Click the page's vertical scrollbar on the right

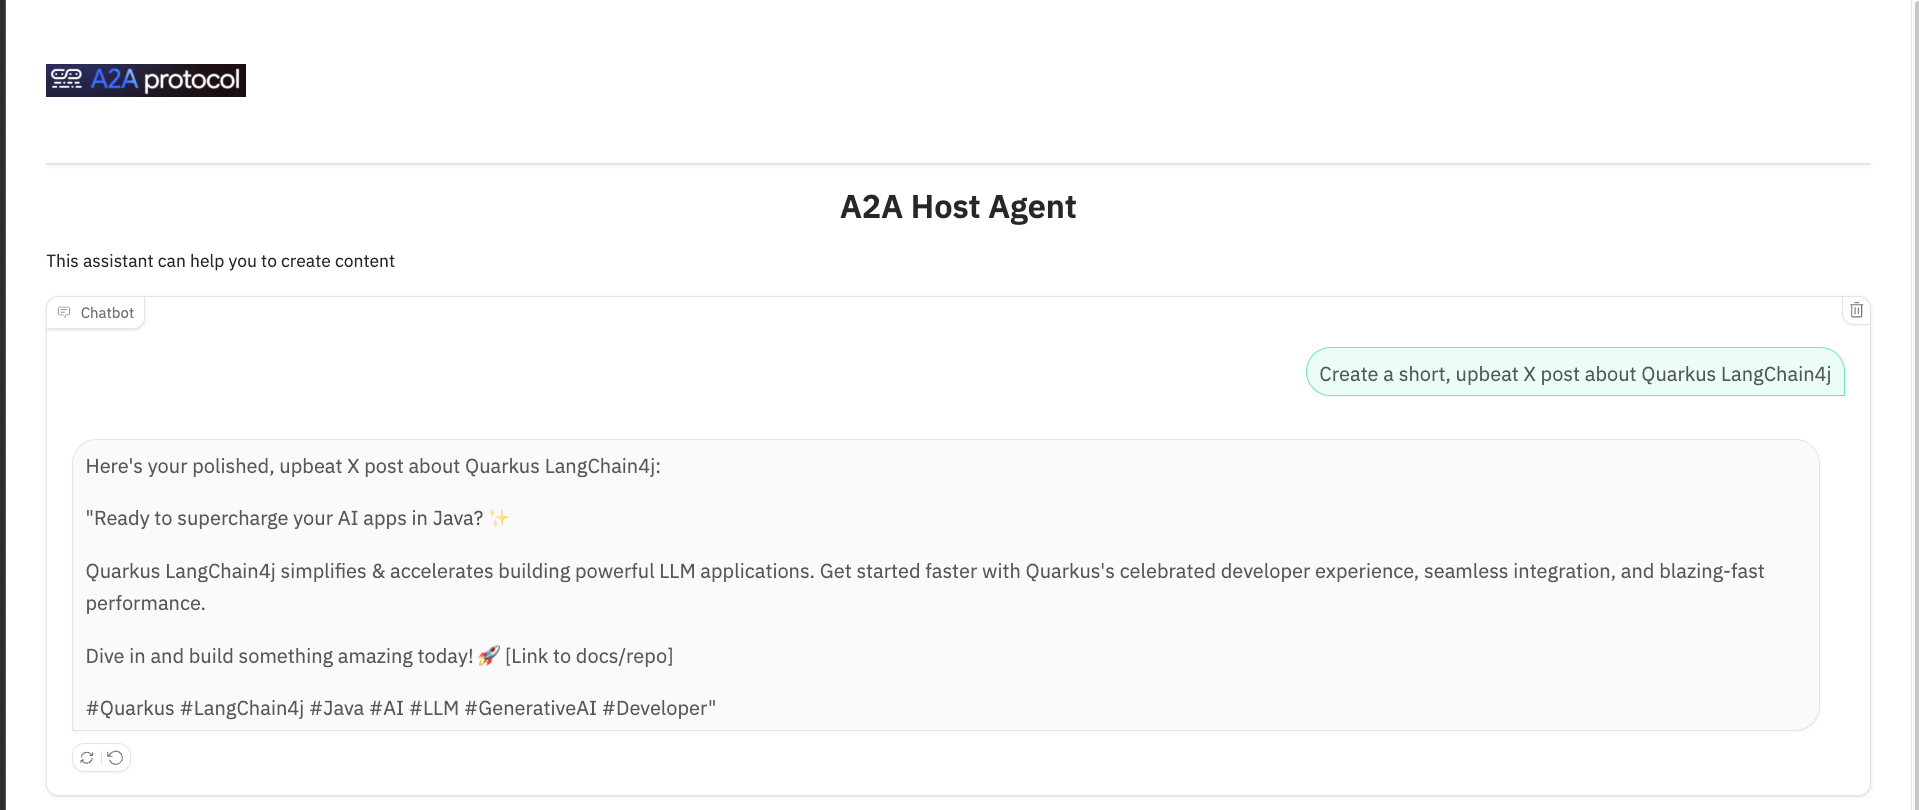1914,405
